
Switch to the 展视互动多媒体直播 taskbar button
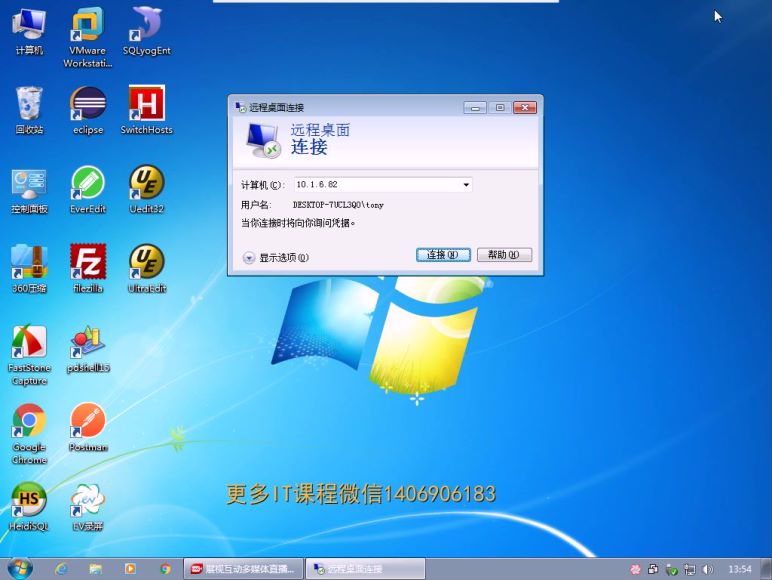[244, 569]
